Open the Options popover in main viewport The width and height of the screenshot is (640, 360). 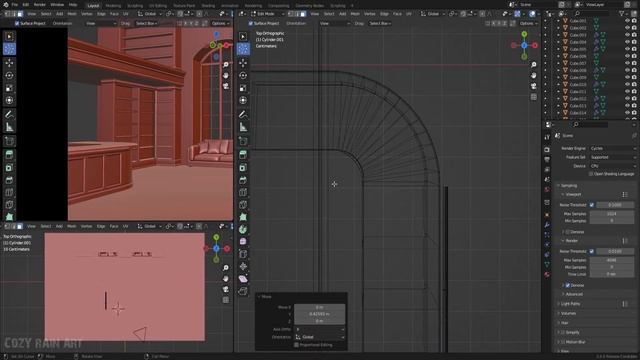(528, 24)
